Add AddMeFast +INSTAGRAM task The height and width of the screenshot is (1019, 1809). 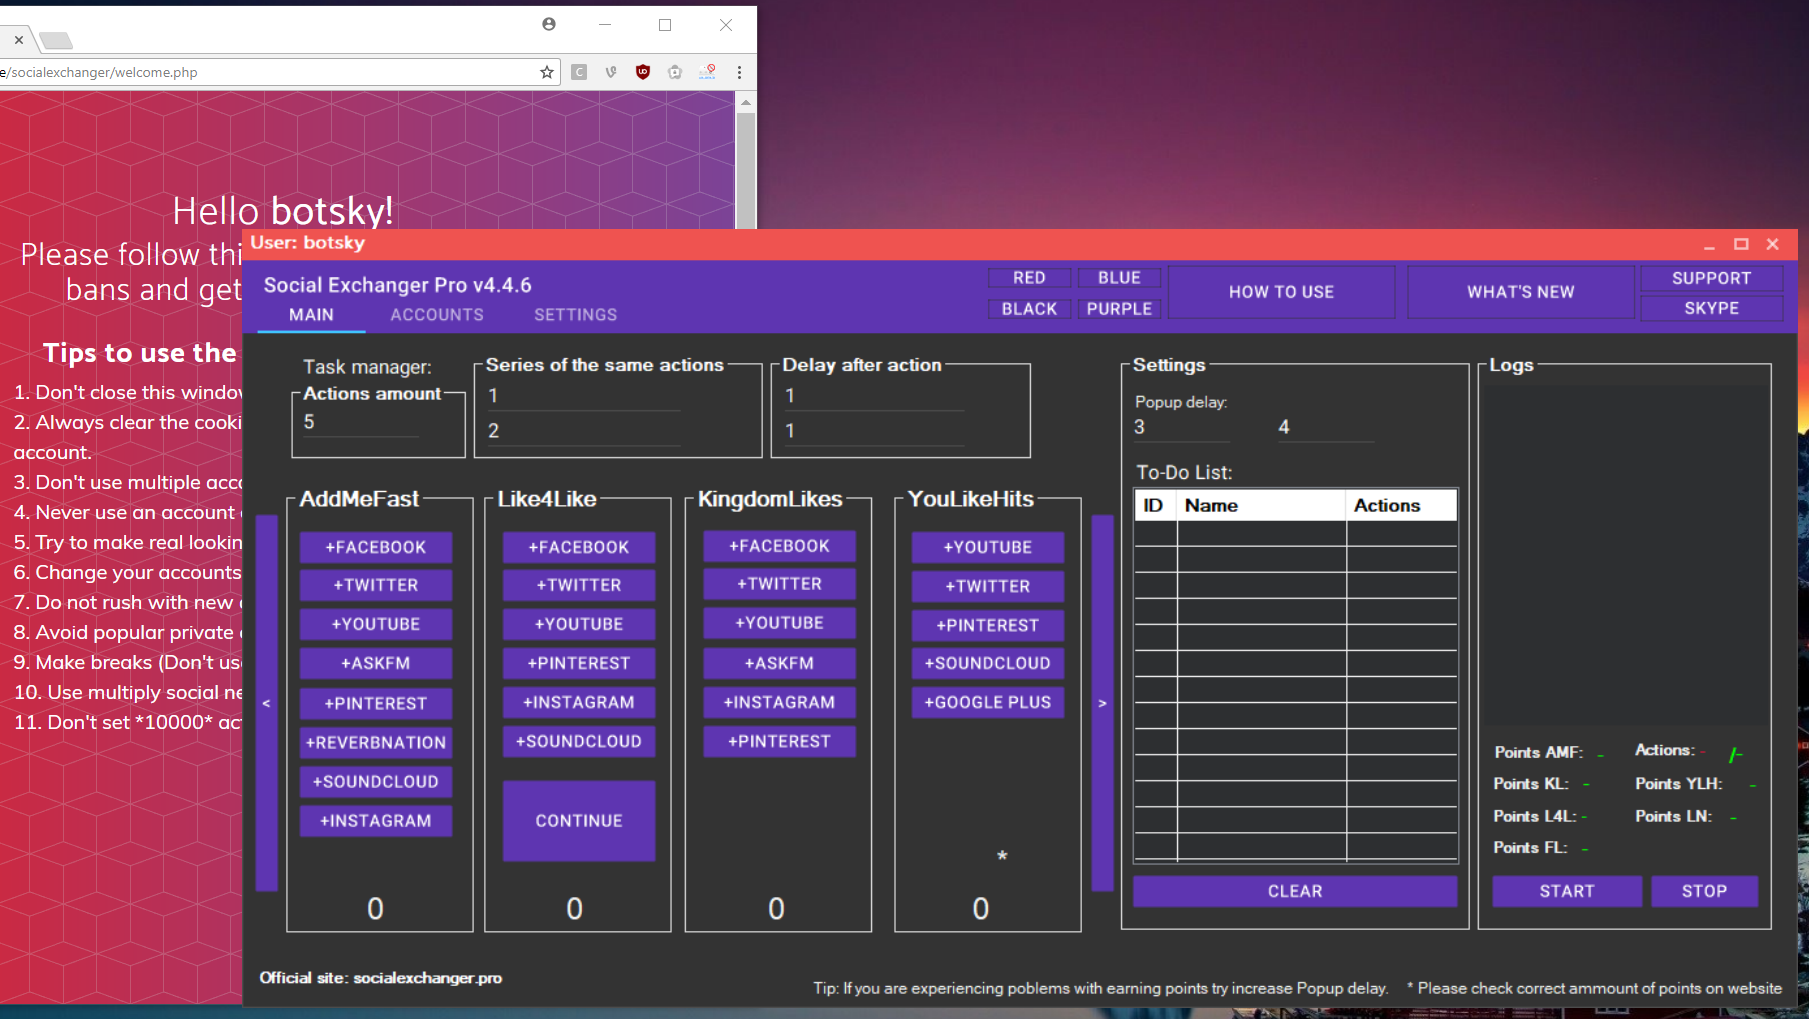pos(376,821)
